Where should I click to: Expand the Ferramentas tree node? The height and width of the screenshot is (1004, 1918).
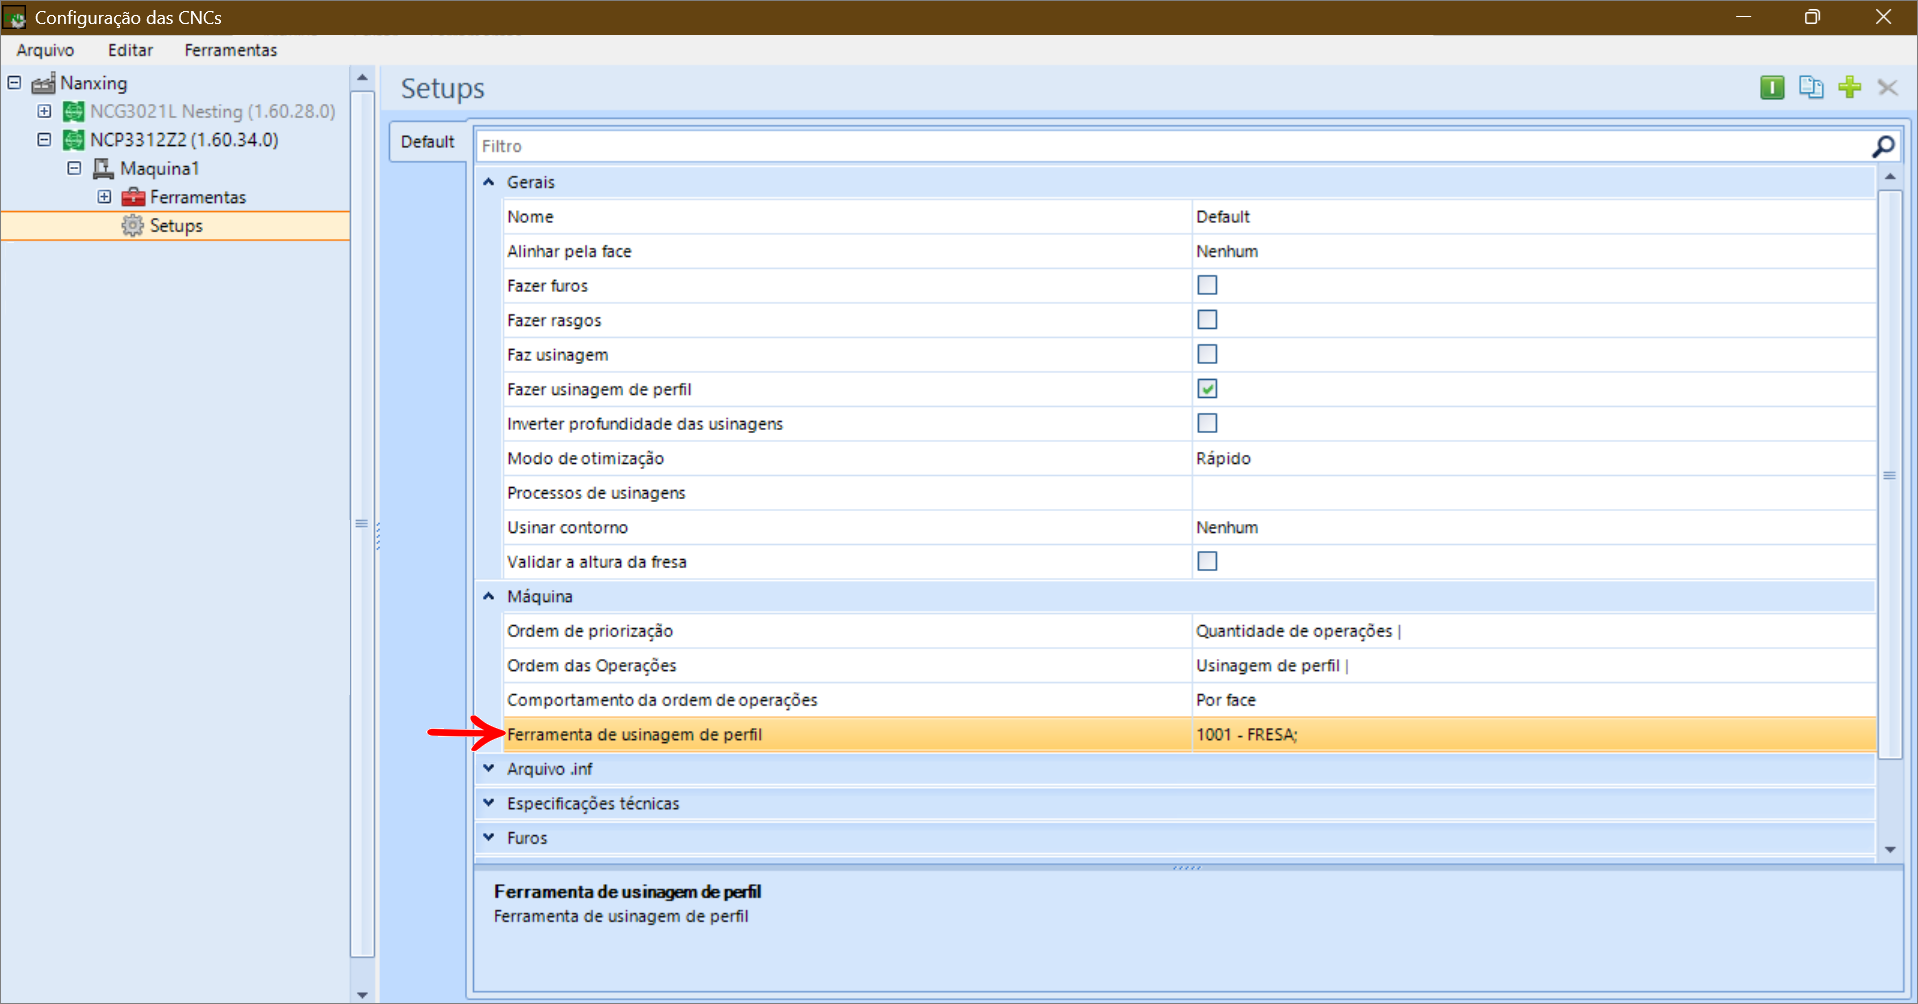point(105,197)
